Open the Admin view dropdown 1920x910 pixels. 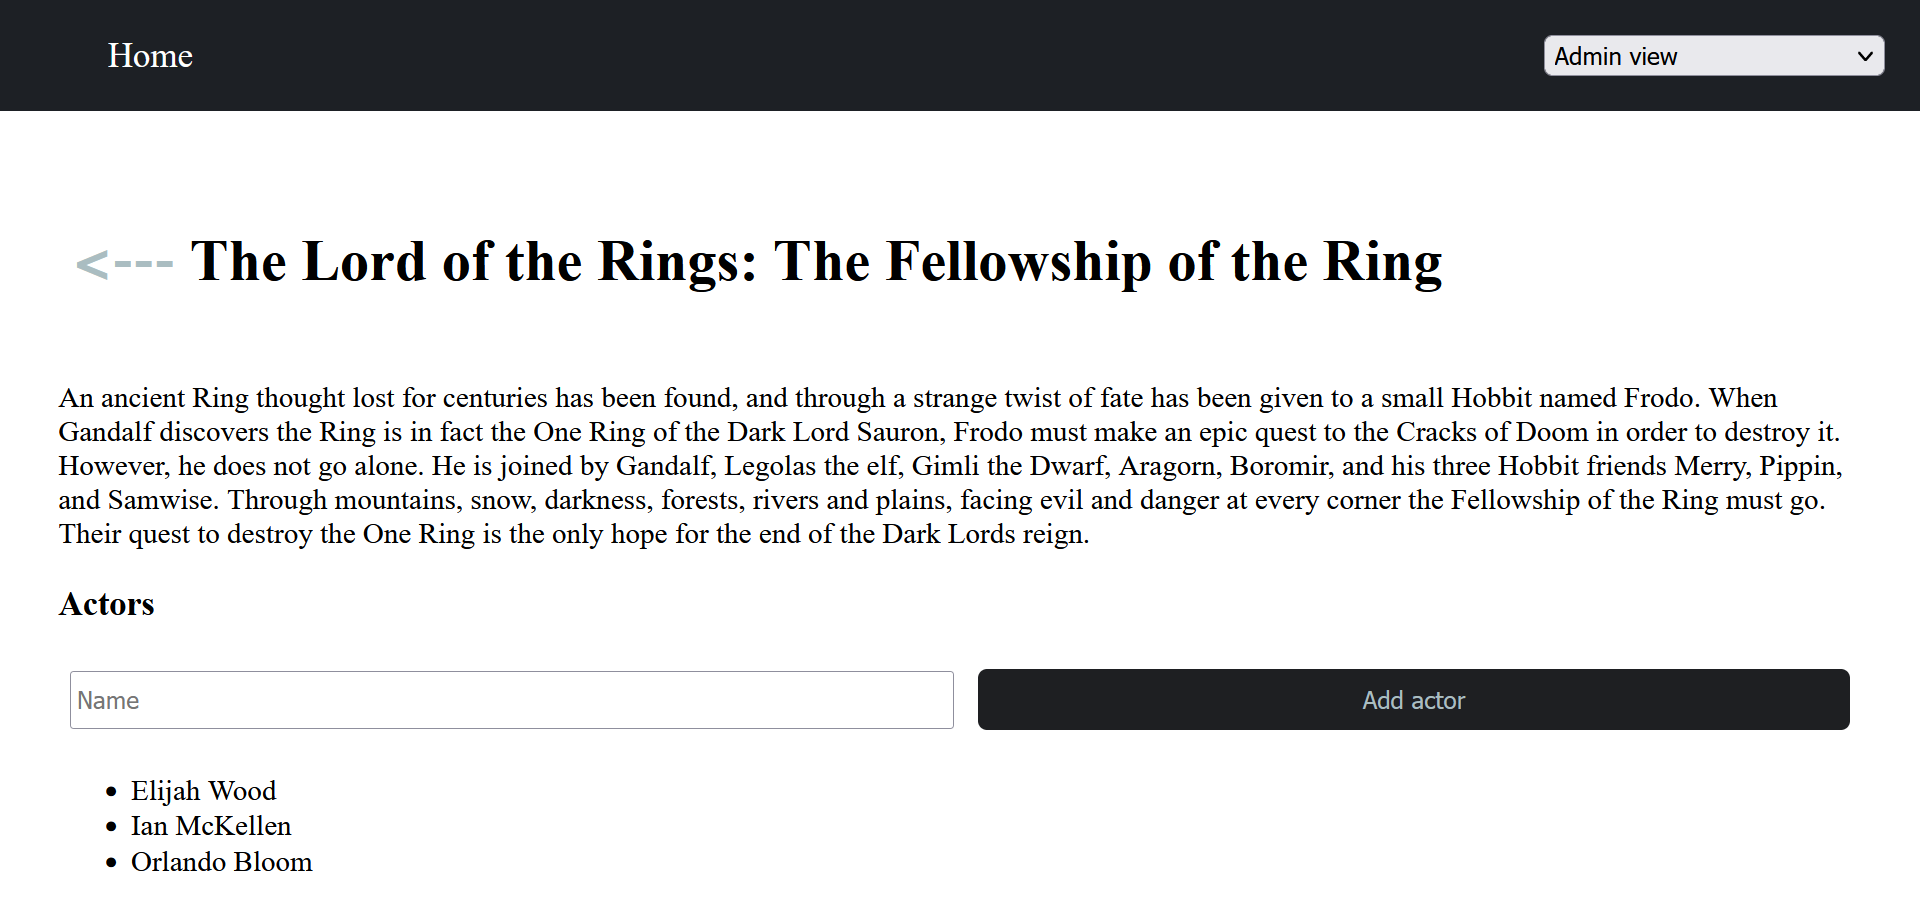[x=1713, y=56]
